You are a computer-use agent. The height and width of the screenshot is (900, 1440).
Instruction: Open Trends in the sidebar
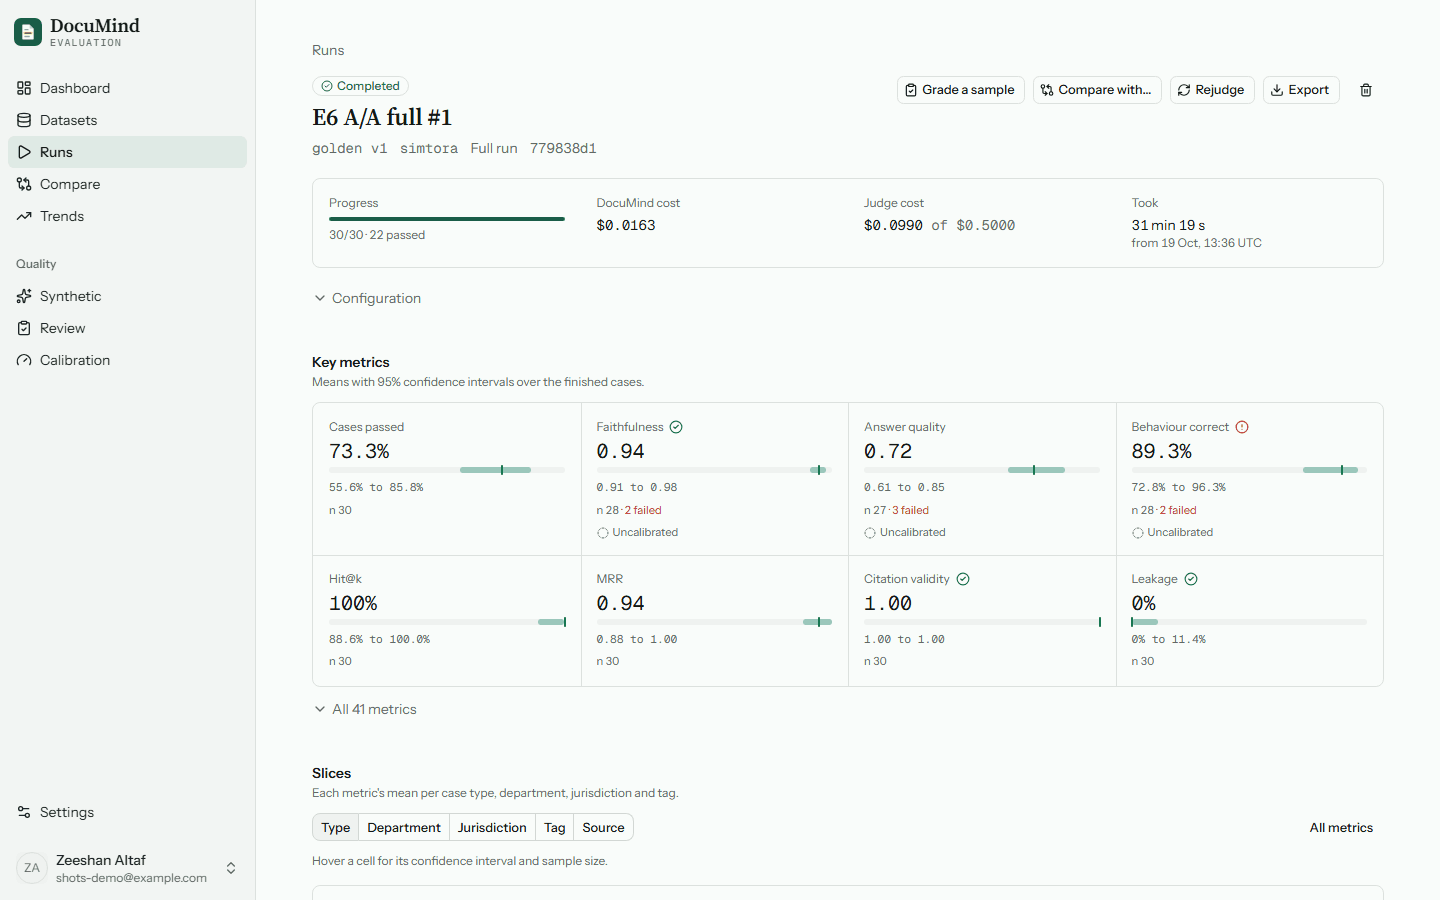(127, 216)
